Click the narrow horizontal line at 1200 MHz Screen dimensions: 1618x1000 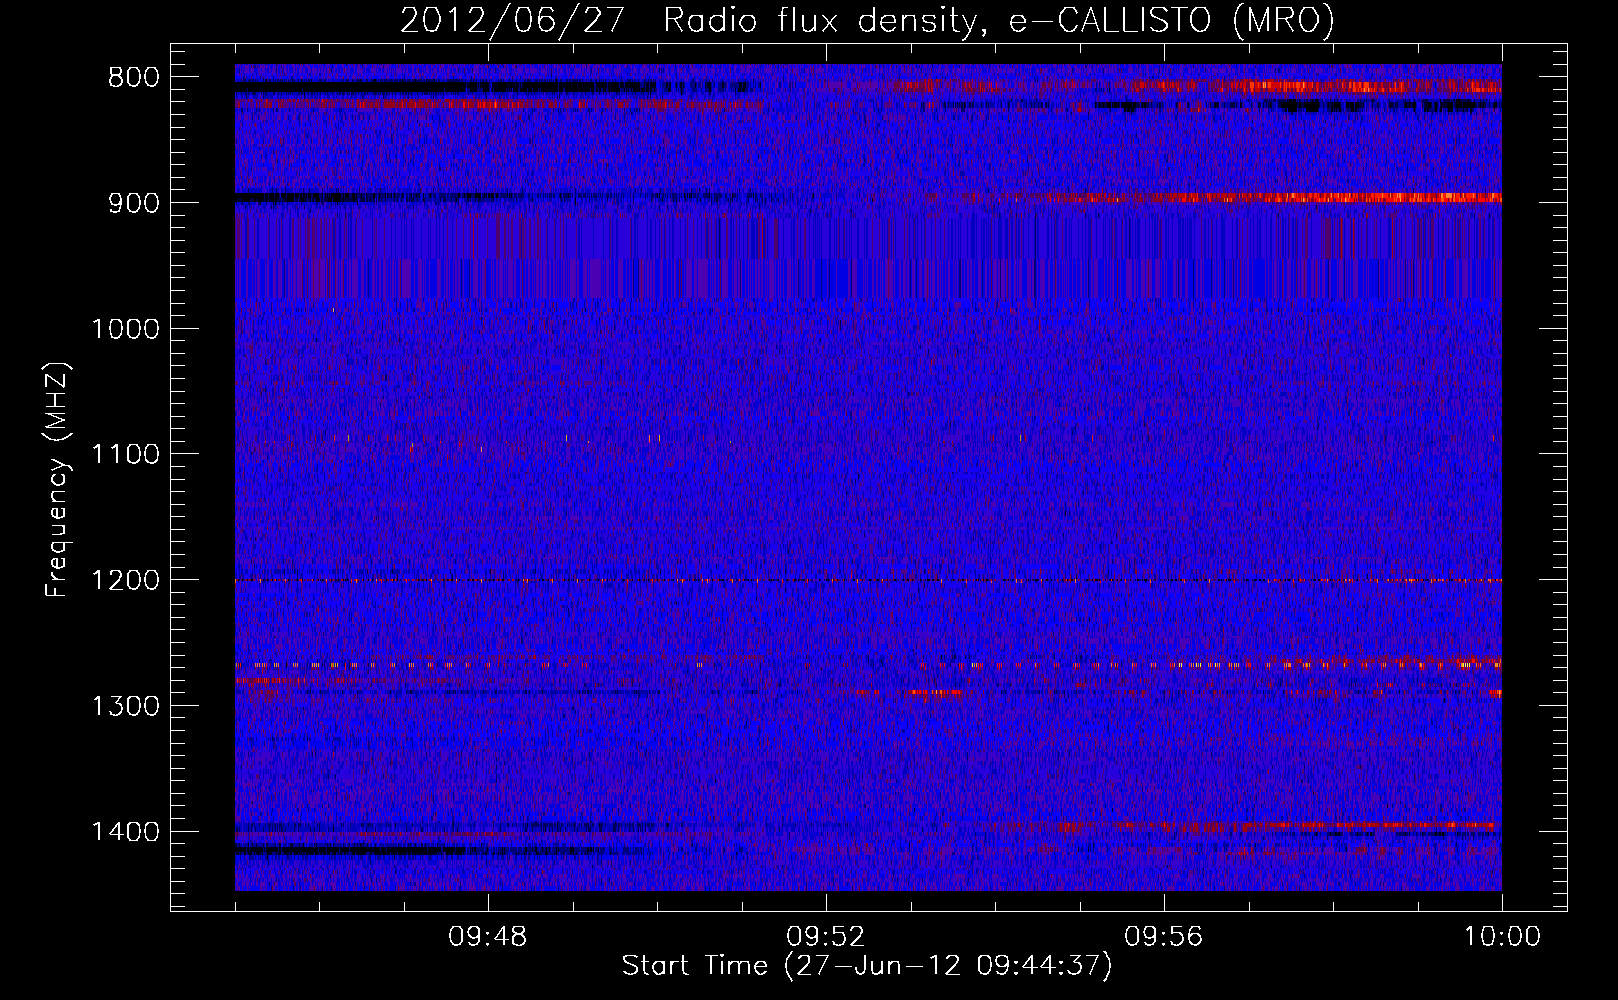pyautogui.click(x=868, y=580)
